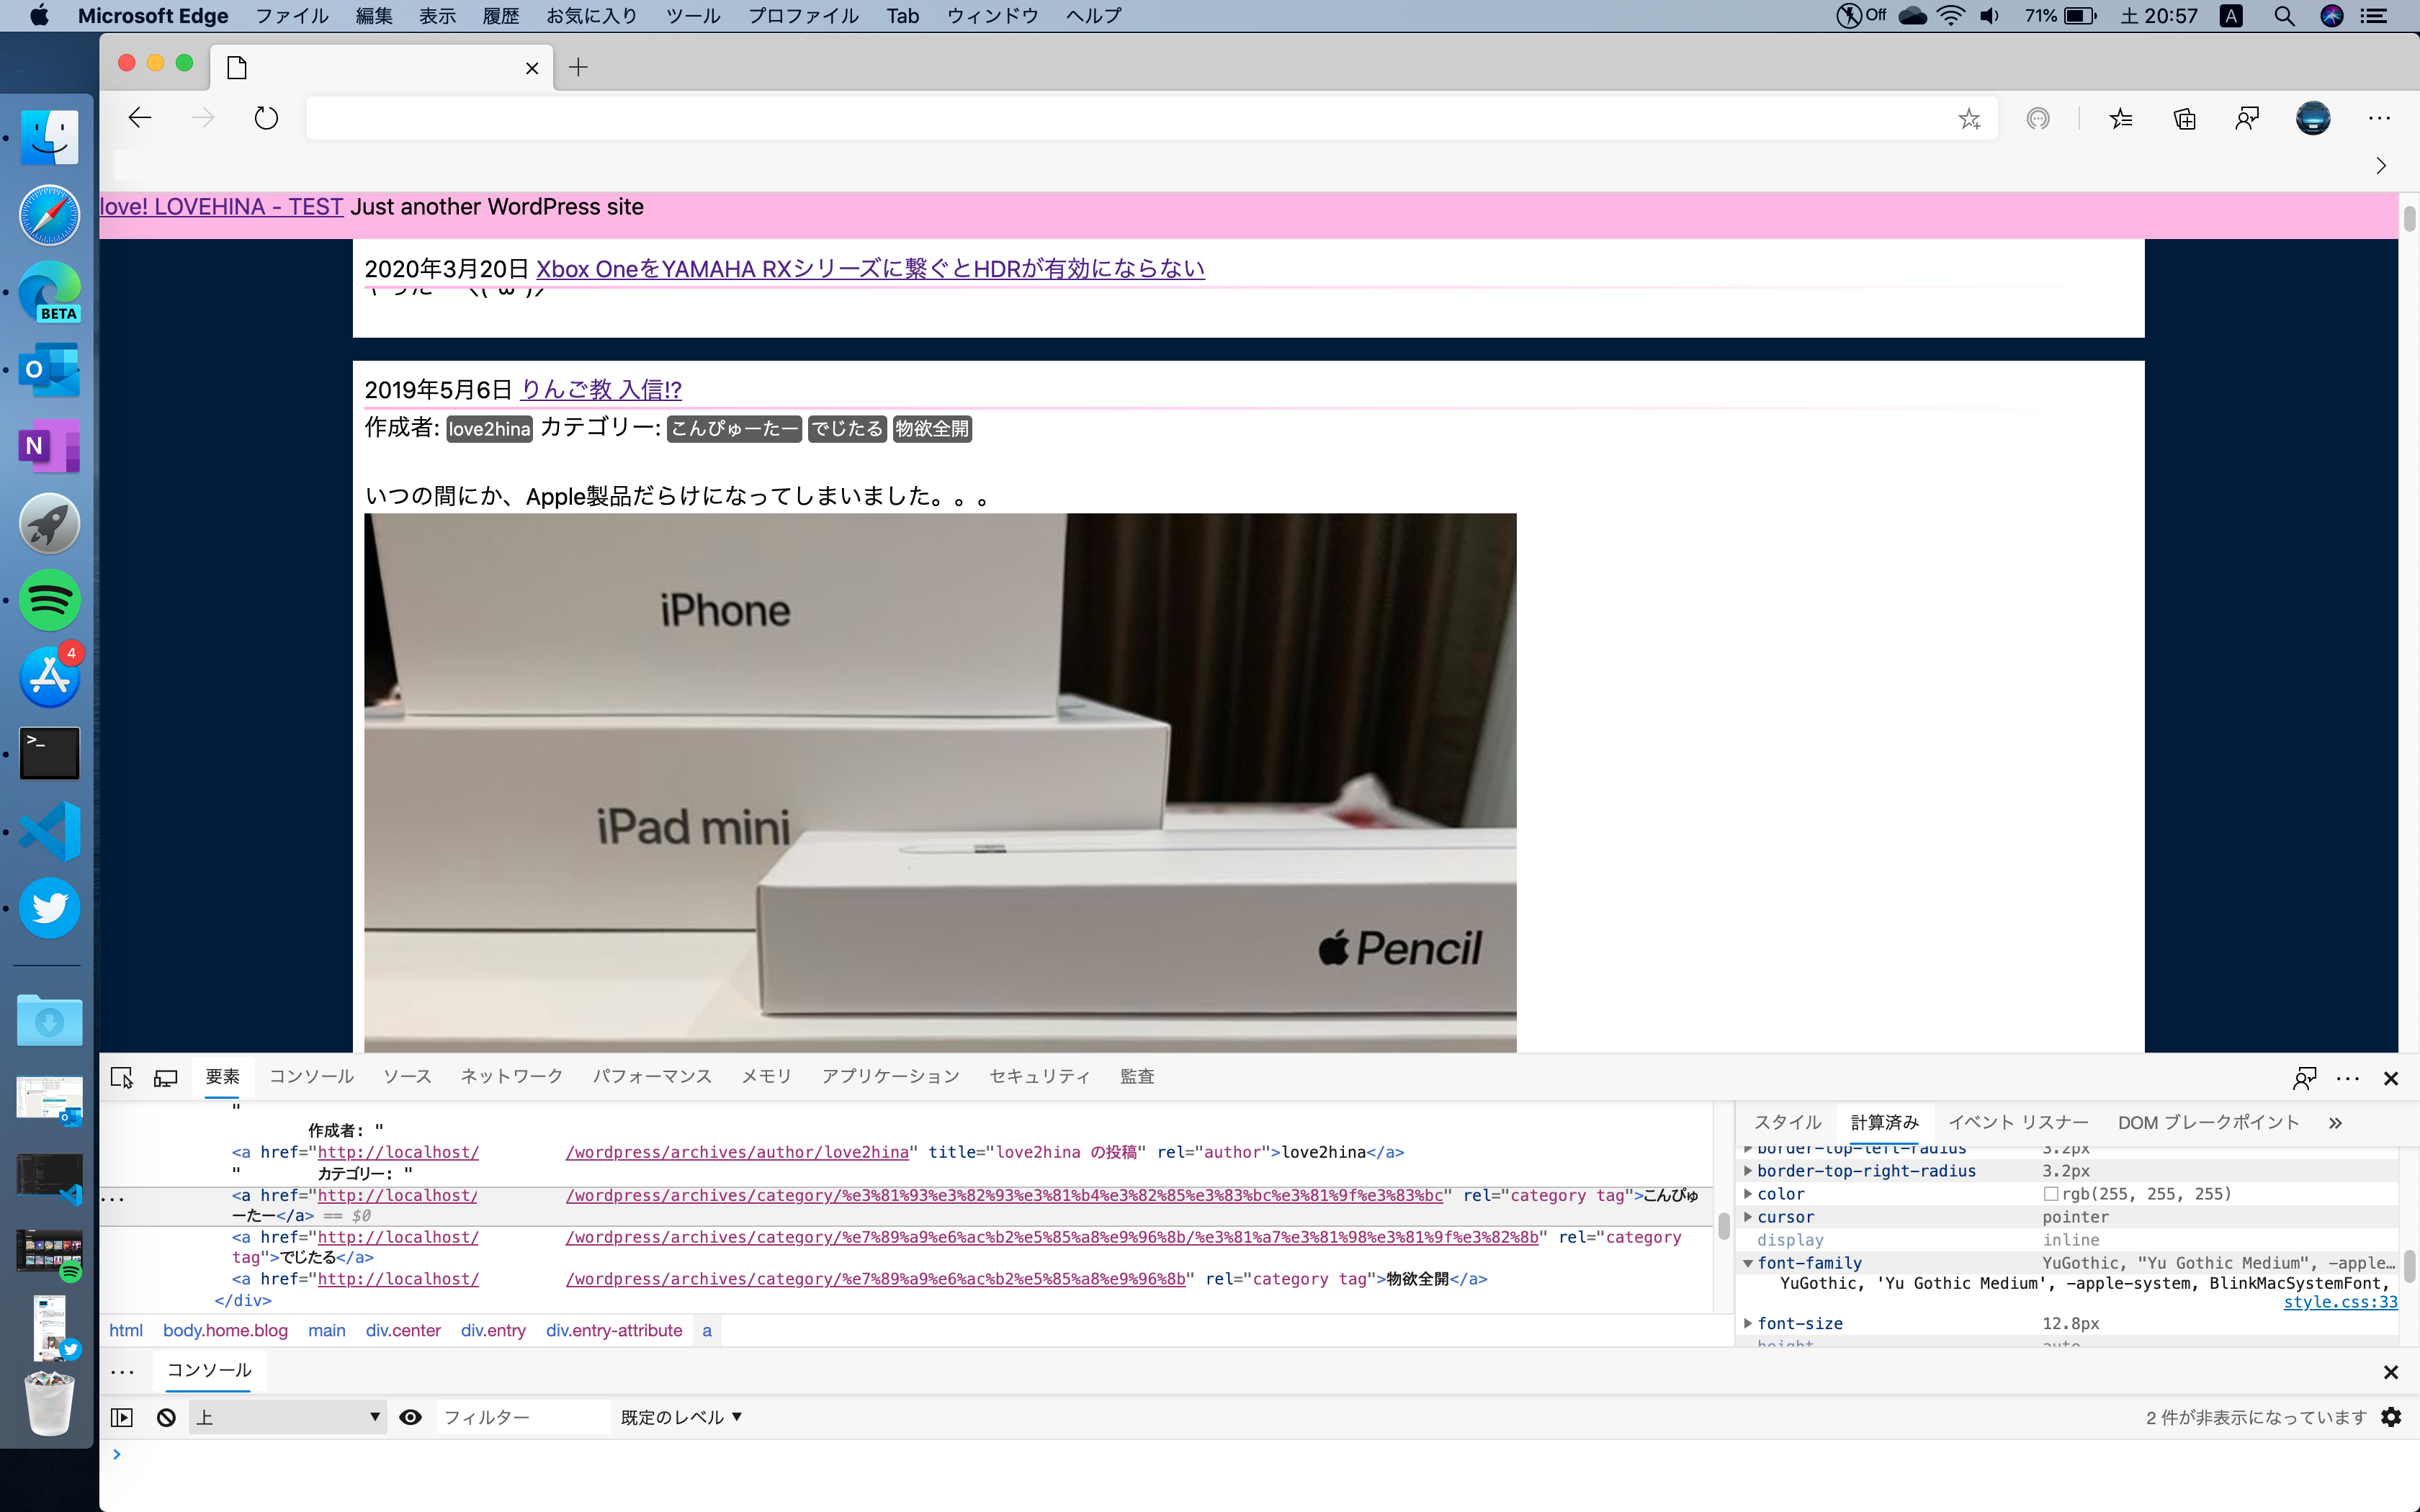Open Terminal from the Dock
This screenshot has height=1512, width=2420.
coord(48,754)
